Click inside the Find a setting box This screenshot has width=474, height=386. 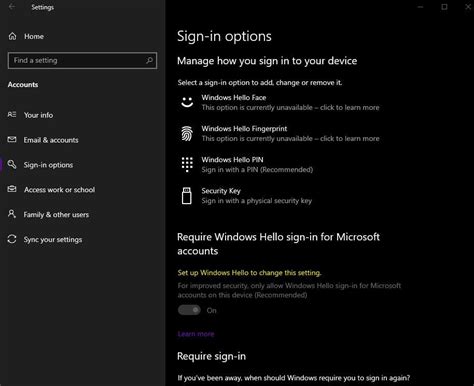82,60
